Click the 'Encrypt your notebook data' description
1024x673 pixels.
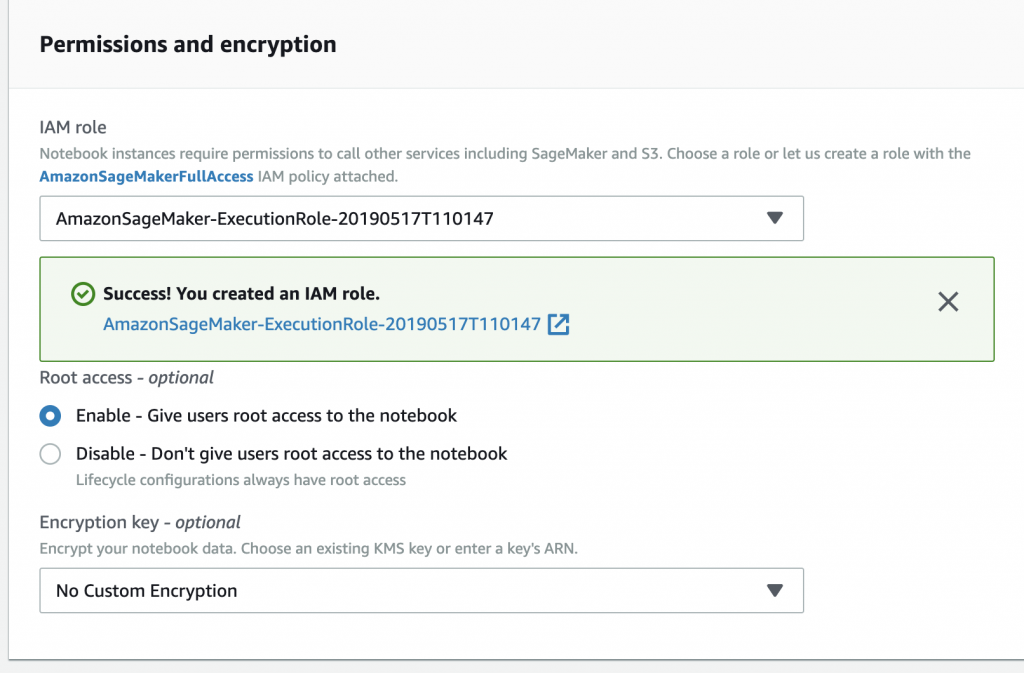[308, 548]
